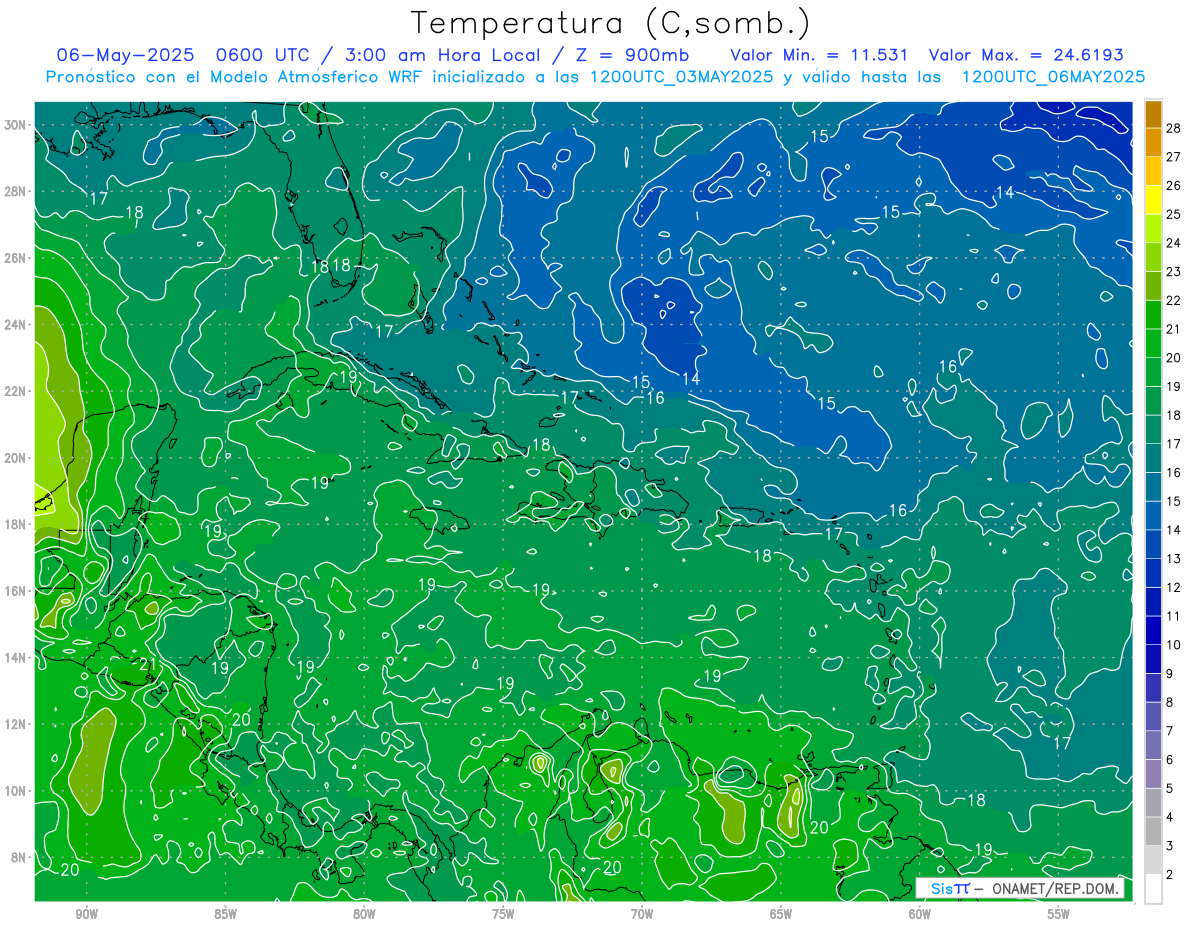The height and width of the screenshot is (927, 1200).
Task: Click the legend value 13
Action: (1174, 558)
